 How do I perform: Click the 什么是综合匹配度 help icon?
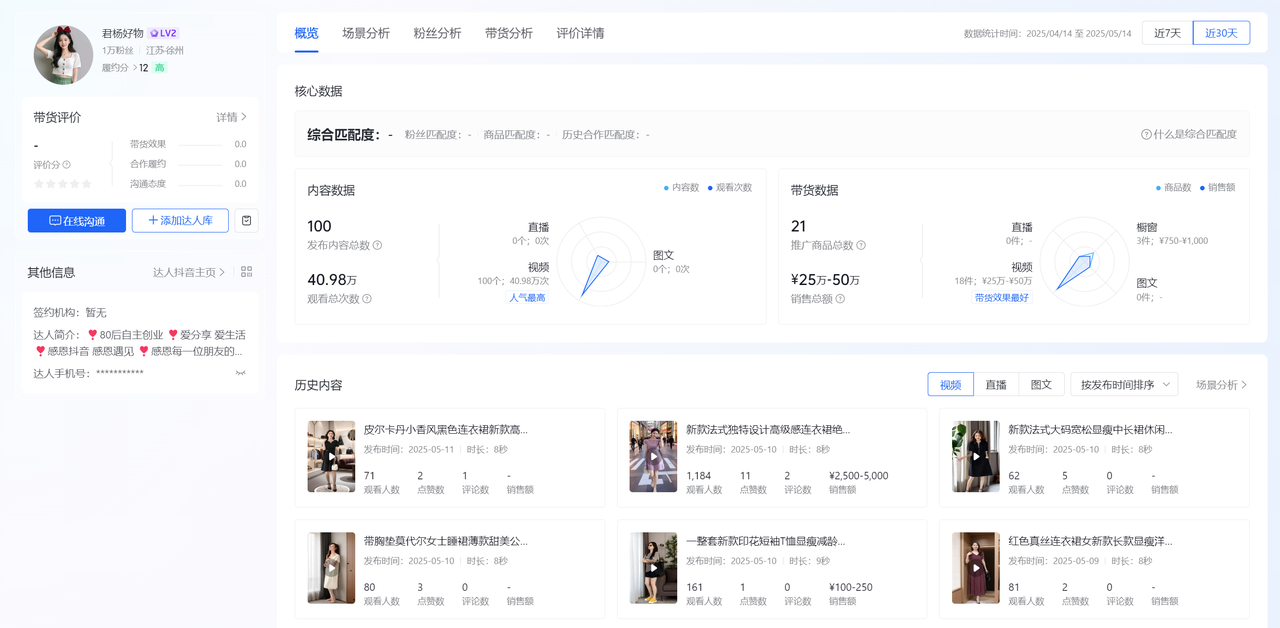tap(1146, 134)
